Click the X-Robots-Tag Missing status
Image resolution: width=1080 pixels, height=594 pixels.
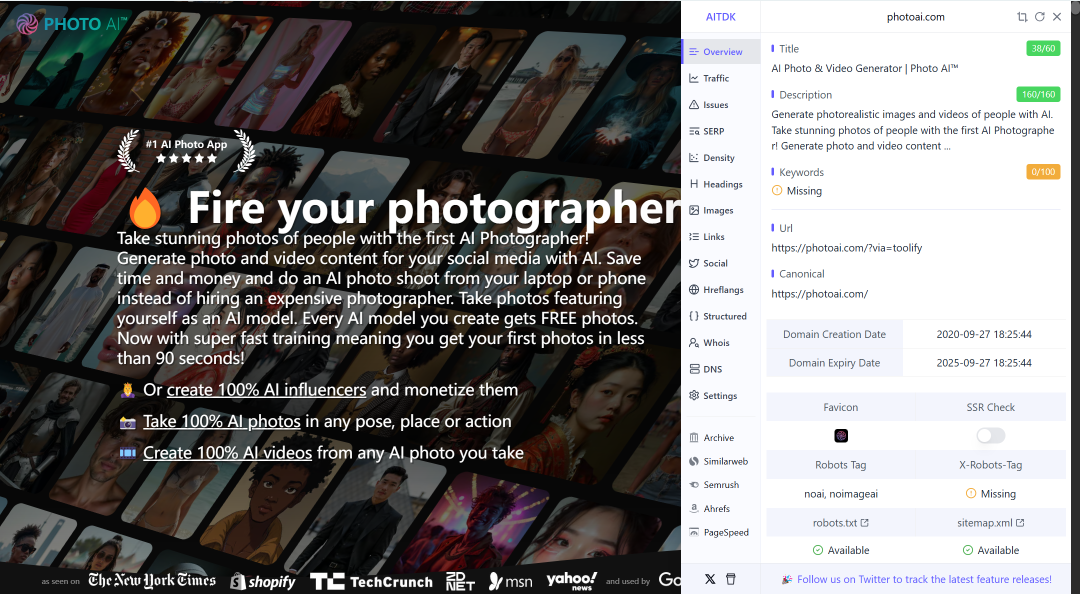990,494
